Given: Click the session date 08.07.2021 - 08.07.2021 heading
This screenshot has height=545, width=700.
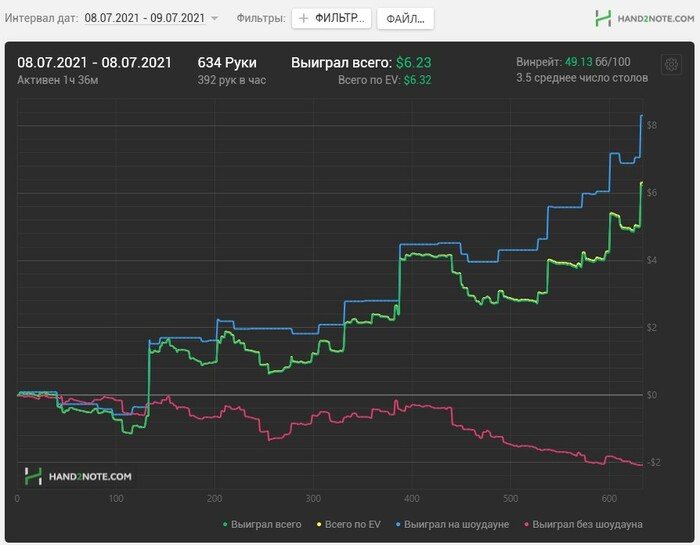Looking at the screenshot, I should (x=94, y=62).
